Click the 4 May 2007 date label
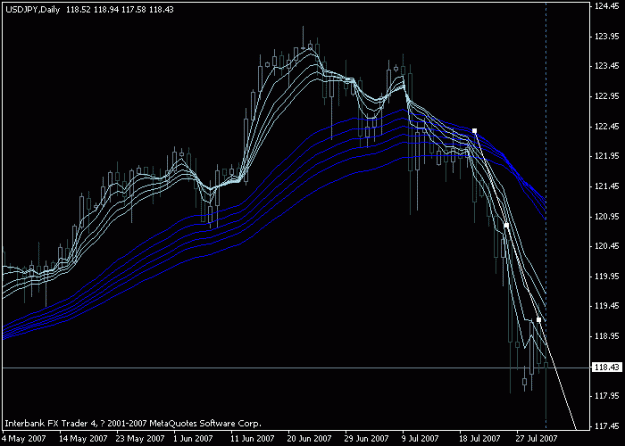This screenshot has width=625, height=446. [x=23, y=439]
